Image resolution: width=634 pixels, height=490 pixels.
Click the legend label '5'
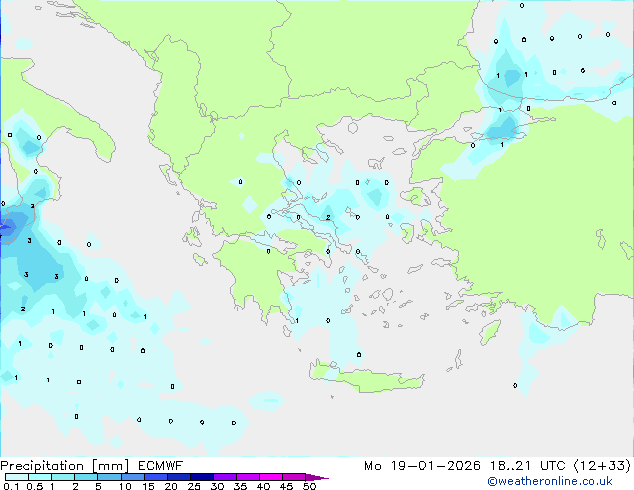(98, 486)
